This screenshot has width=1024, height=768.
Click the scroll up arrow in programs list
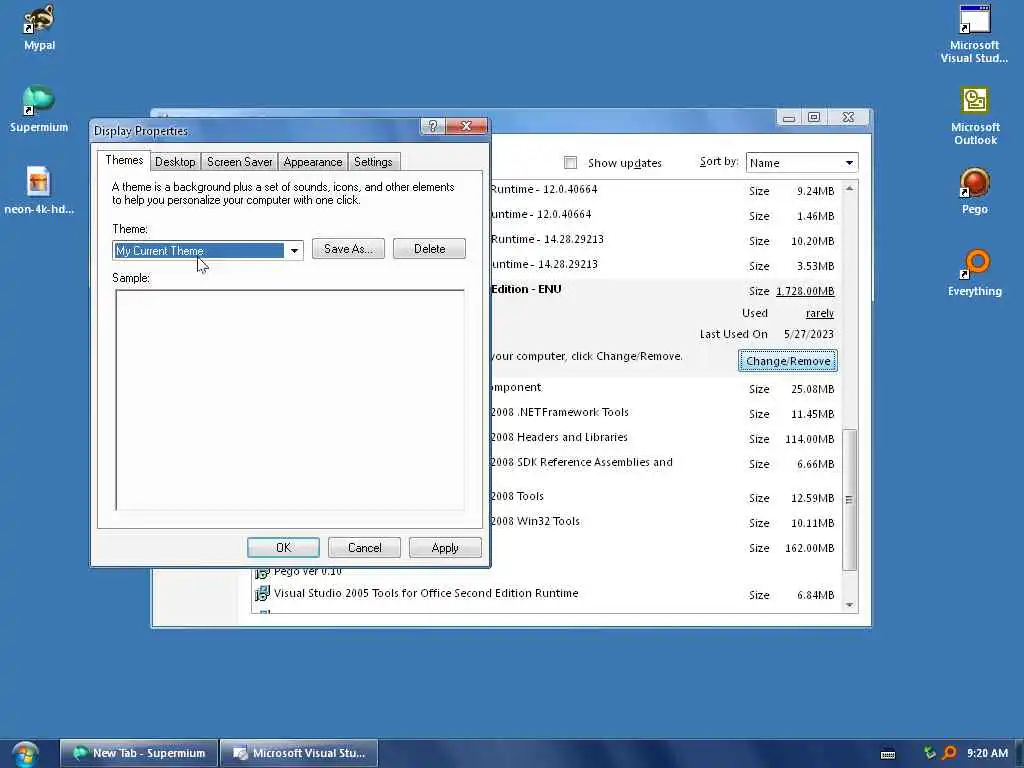click(849, 189)
